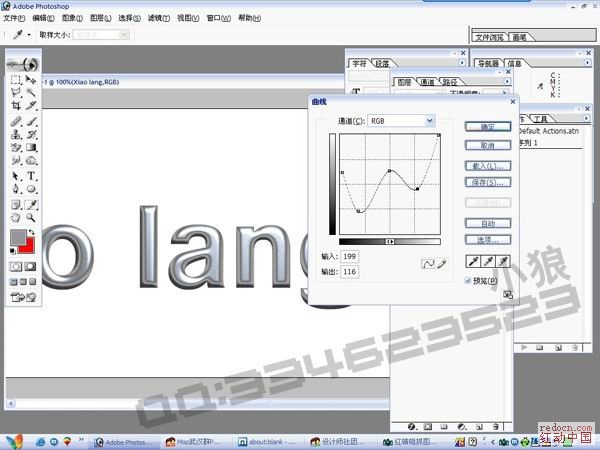The width and height of the screenshot is (600, 450).
Task: Click the 自动 (Auto) button
Action: (x=488, y=223)
